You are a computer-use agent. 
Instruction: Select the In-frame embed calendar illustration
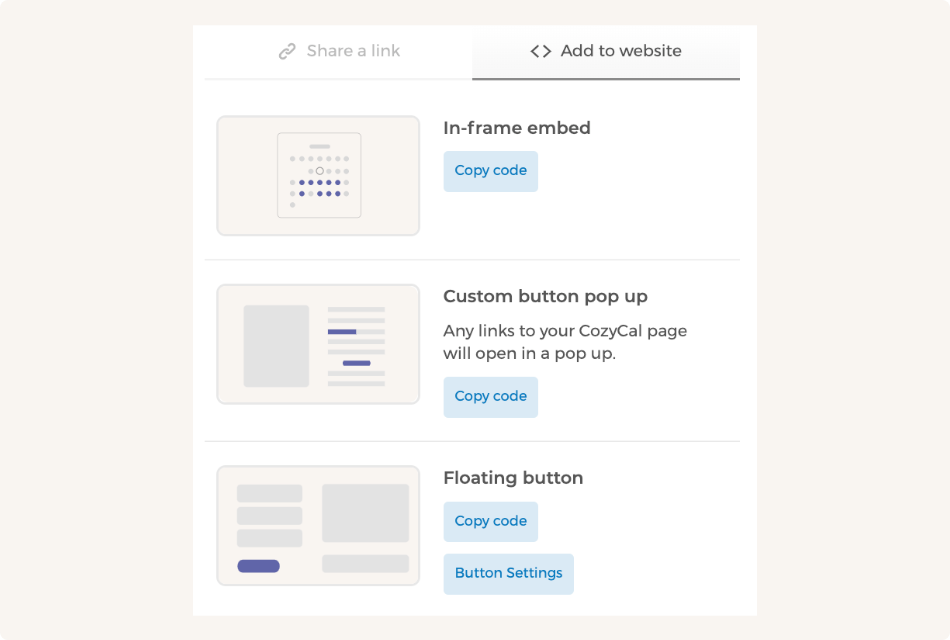coord(317,175)
